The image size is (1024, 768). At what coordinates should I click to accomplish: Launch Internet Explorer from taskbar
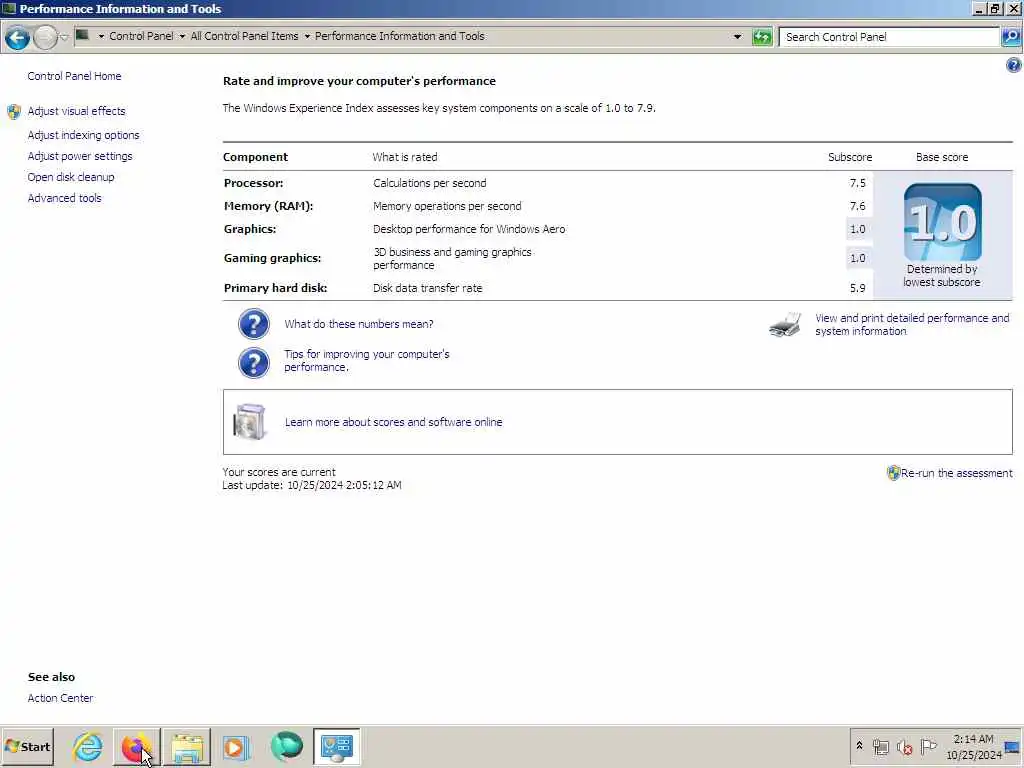click(88, 746)
